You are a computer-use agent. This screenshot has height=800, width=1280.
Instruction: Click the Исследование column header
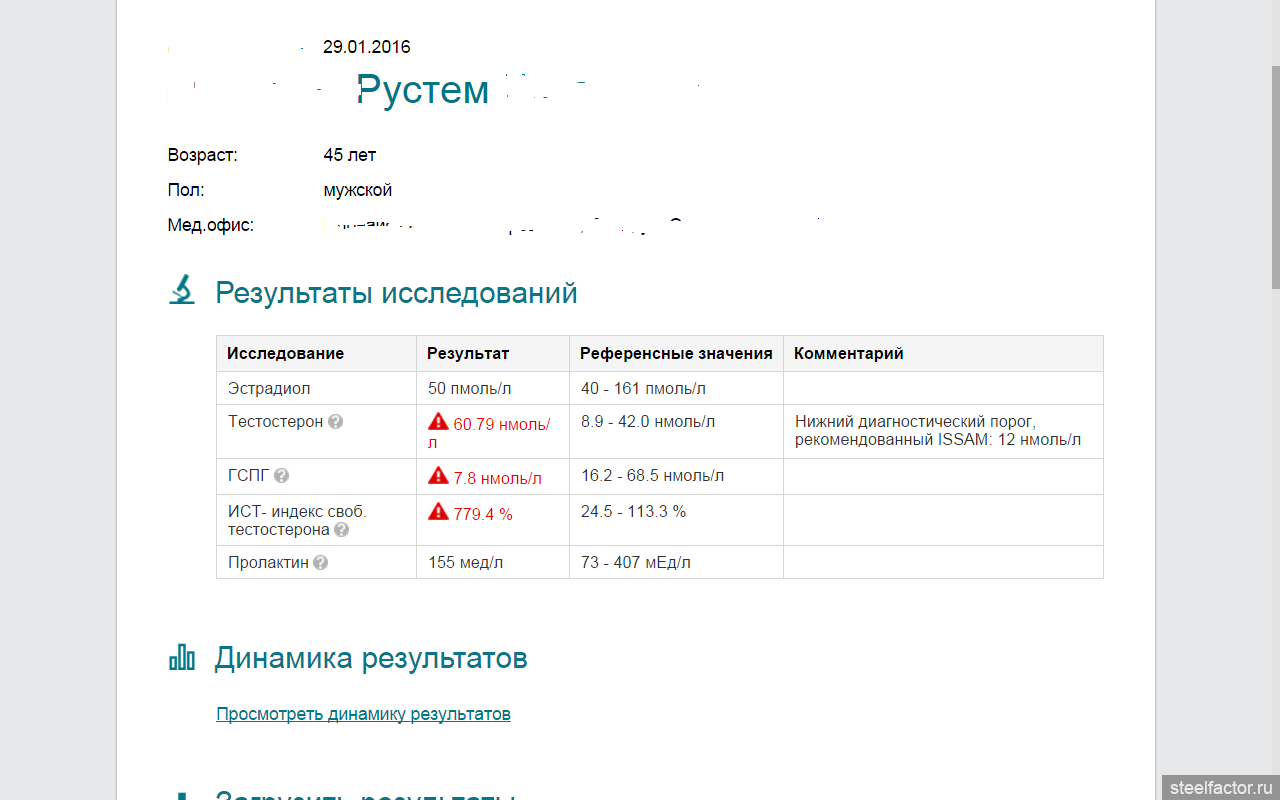[285, 354]
